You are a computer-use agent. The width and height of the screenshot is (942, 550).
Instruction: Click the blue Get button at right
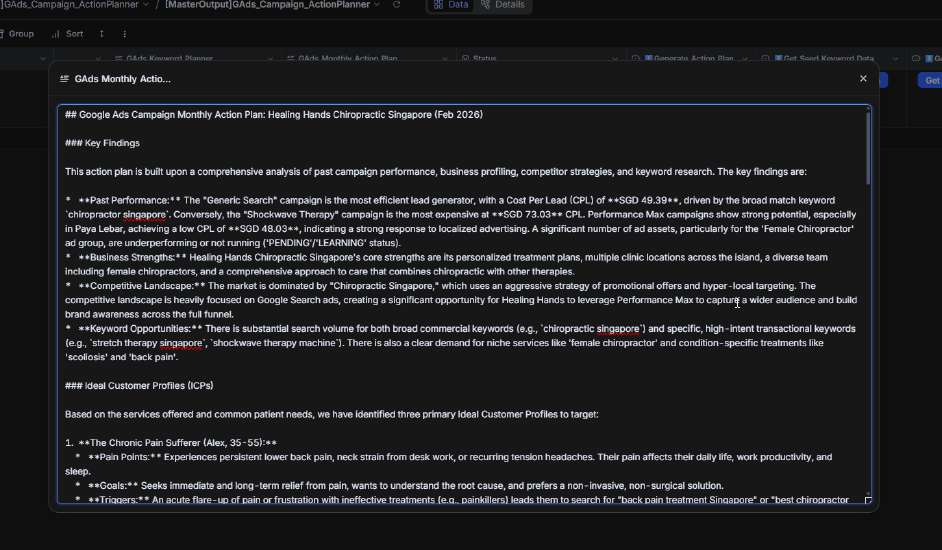tap(930, 81)
